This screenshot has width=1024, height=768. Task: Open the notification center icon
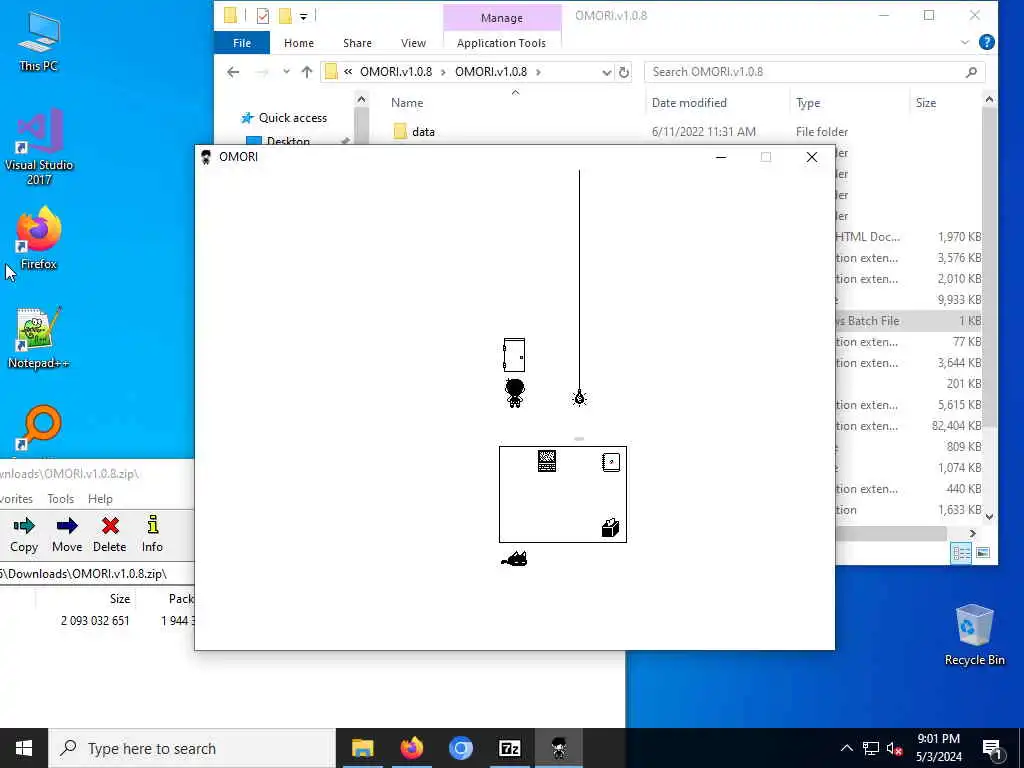coord(993,748)
